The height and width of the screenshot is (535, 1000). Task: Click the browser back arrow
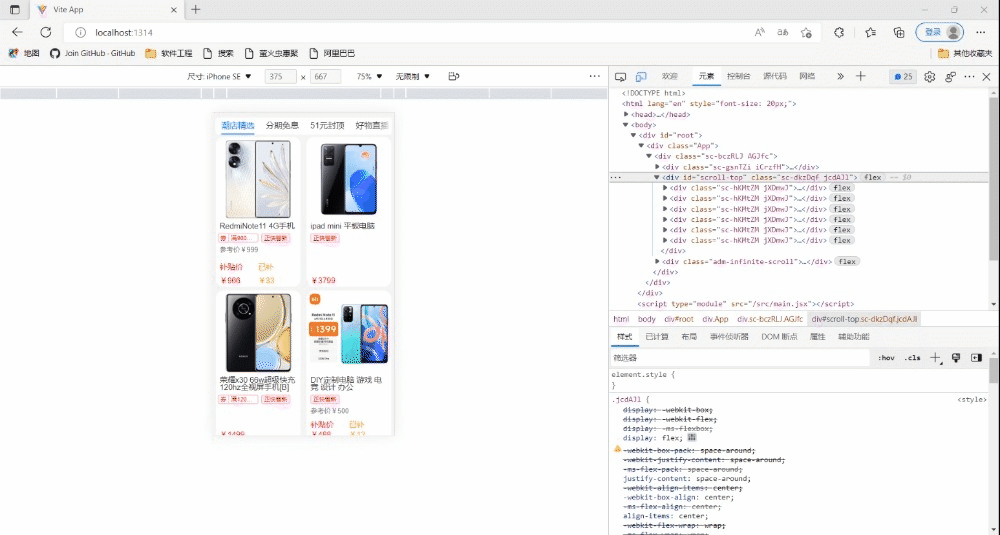pyautogui.click(x=17, y=32)
